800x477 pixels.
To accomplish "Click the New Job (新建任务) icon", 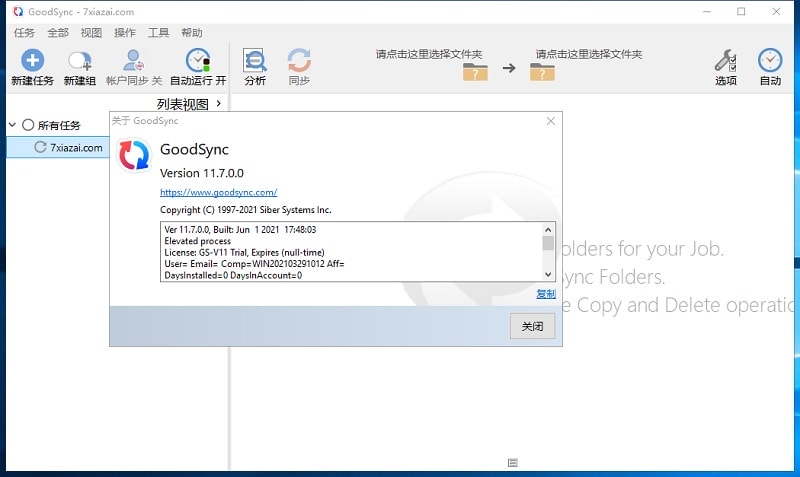I will [32, 61].
